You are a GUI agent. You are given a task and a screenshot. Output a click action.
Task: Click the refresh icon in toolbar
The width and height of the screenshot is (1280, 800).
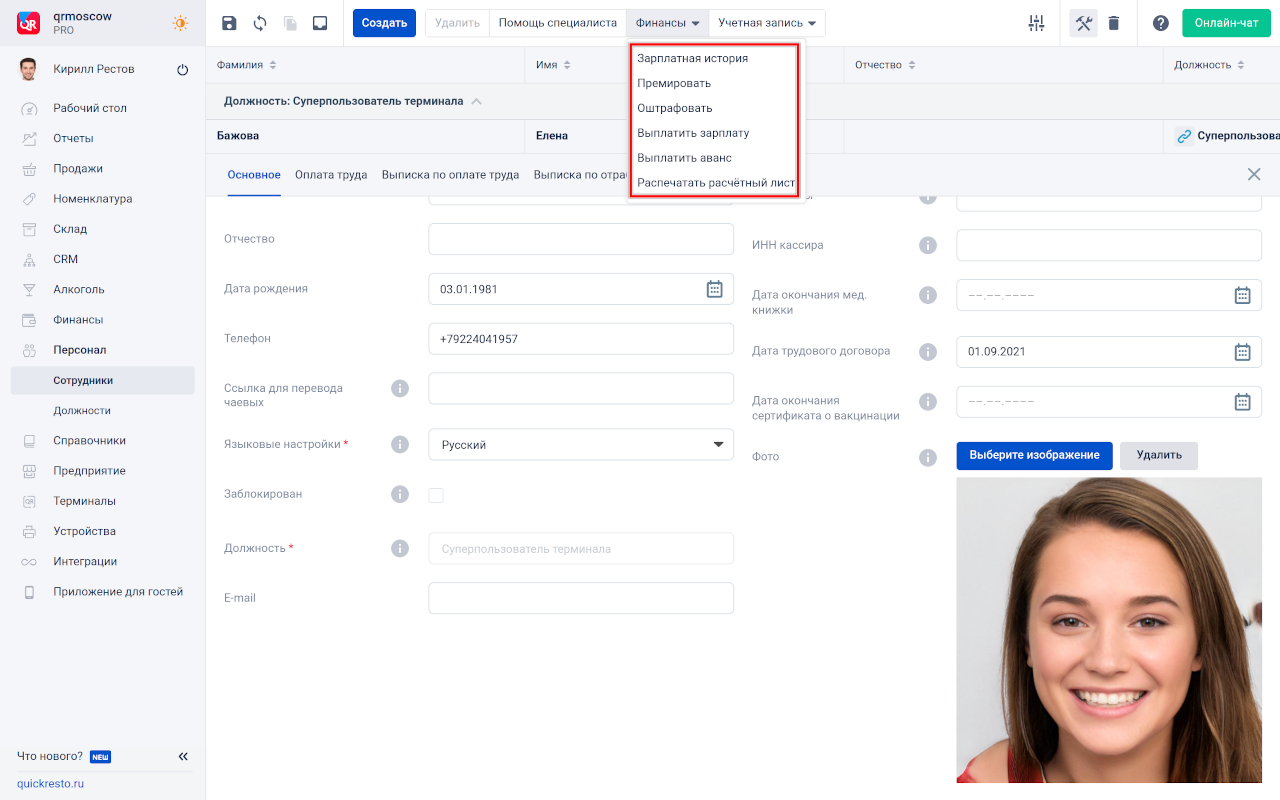pyautogui.click(x=260, y=23)
